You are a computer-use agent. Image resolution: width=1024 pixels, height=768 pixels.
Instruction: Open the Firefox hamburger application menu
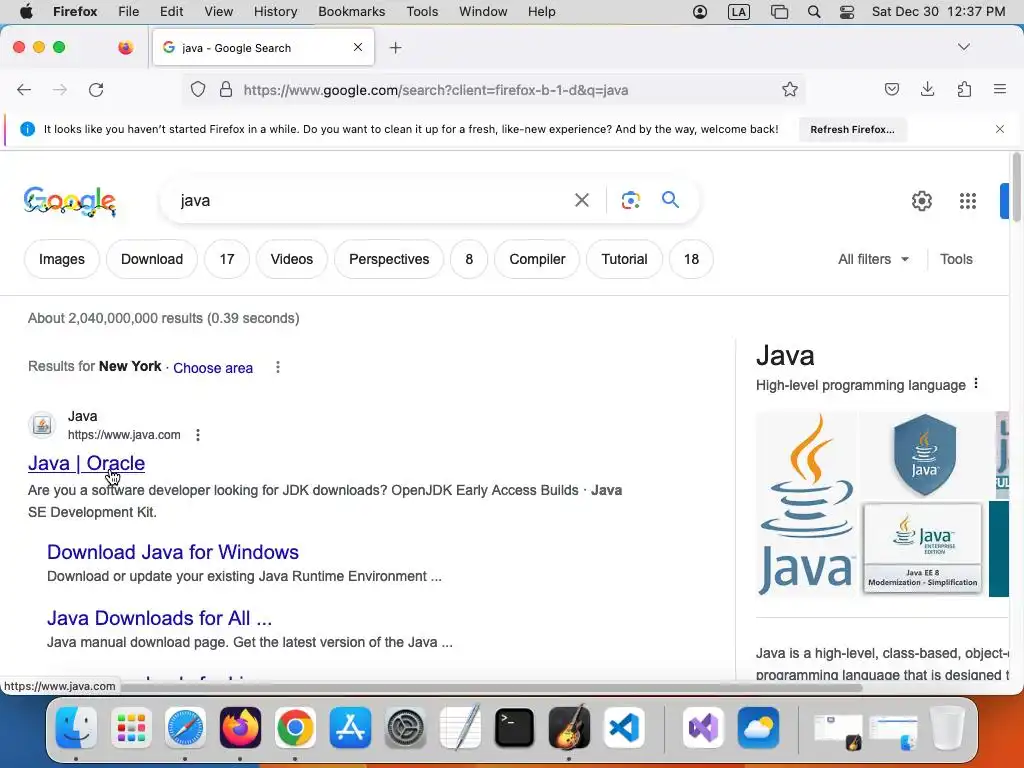999,89
